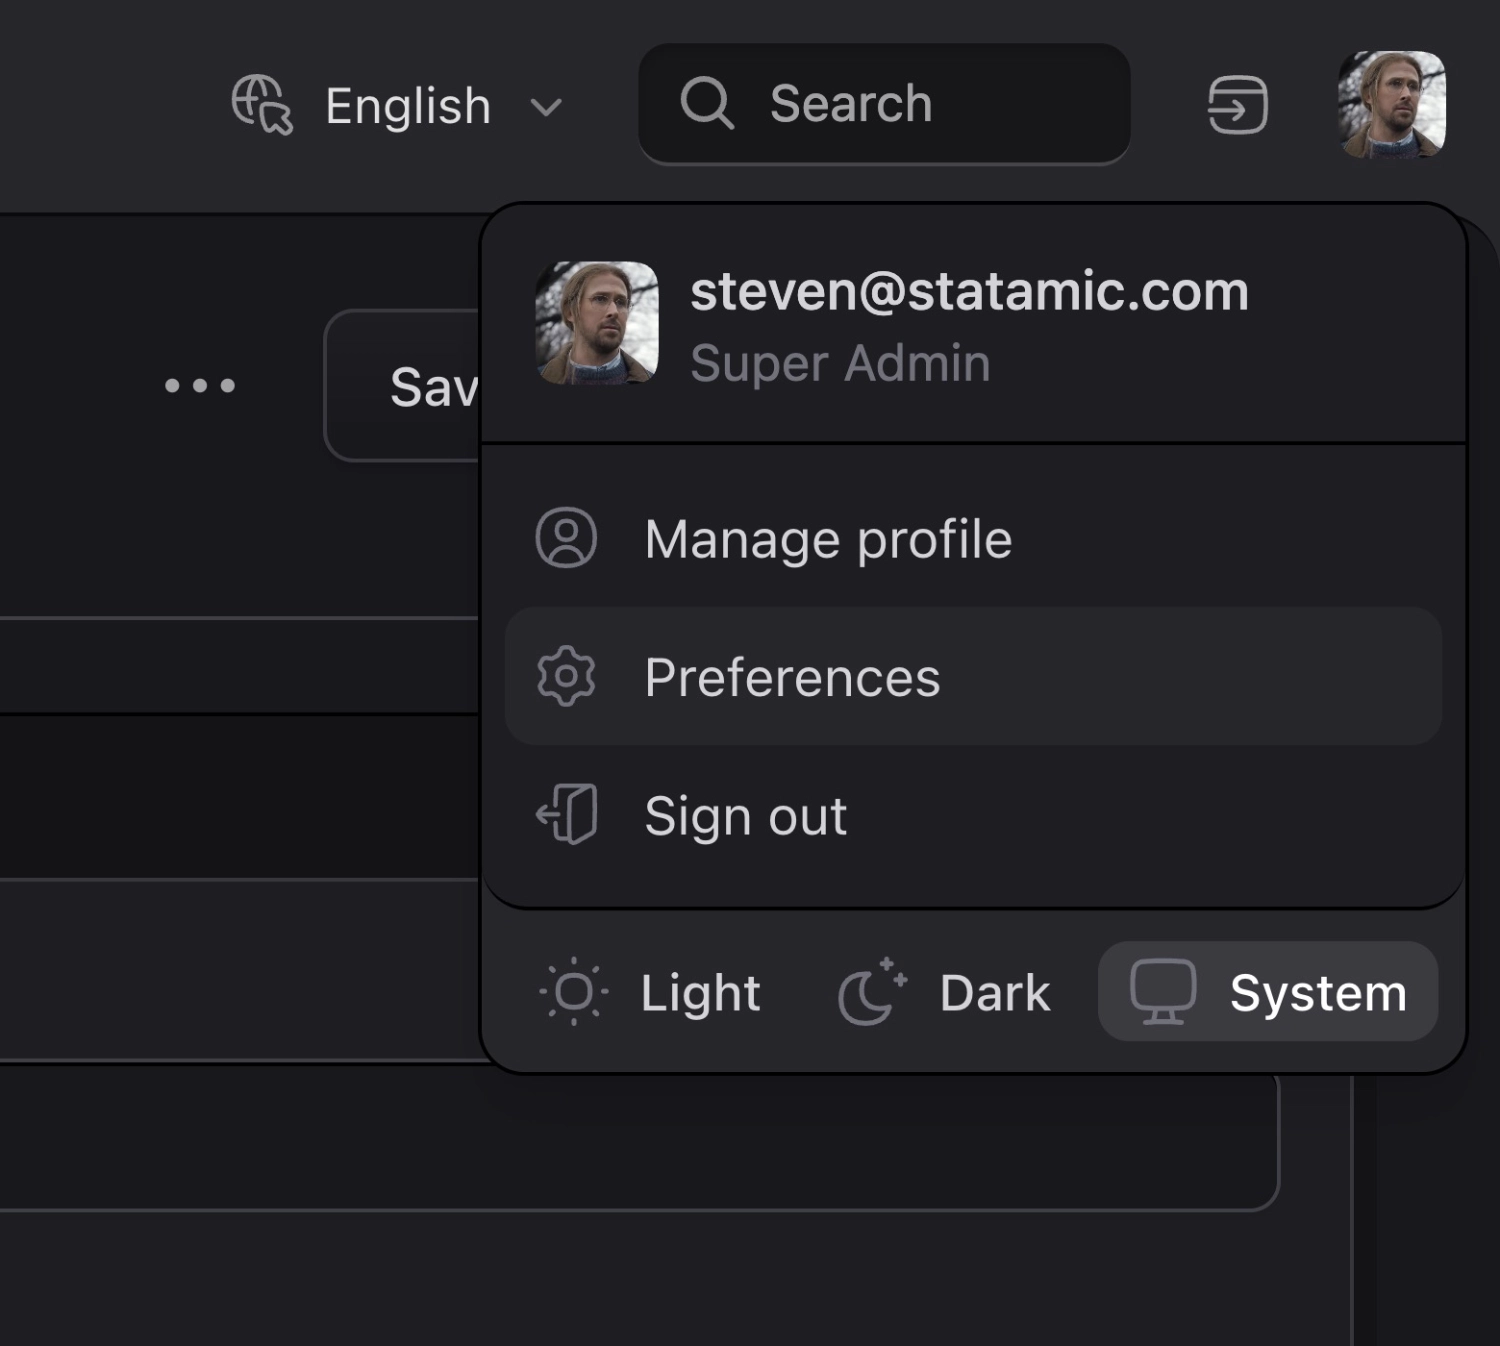
Task: Open the three-dot more actions menu
Action: click(x=200, y=386)
